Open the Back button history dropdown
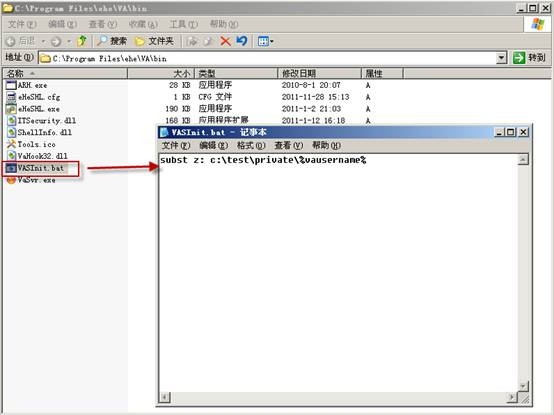This screenshot has width=554, height=415. pyautogui.click(x=43, y=42)
